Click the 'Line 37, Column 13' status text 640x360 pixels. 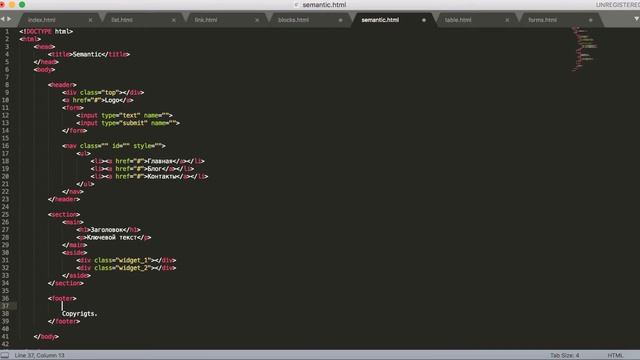(39, 356)
